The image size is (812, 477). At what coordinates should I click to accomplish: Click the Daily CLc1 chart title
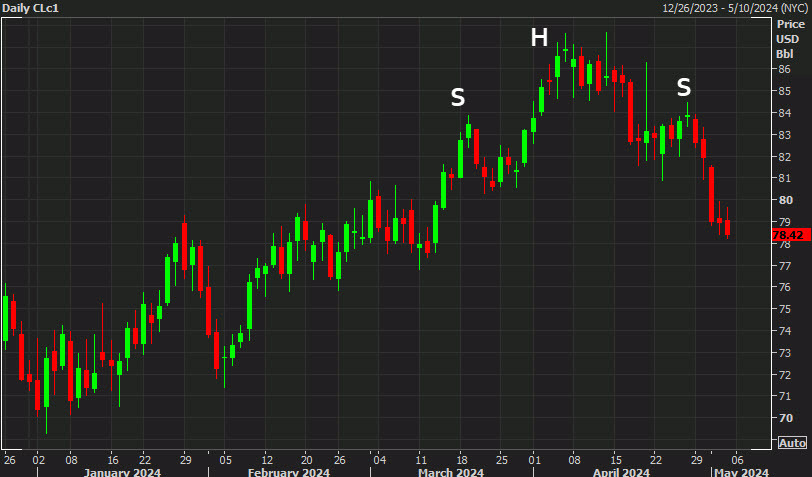tap(31, 8)
